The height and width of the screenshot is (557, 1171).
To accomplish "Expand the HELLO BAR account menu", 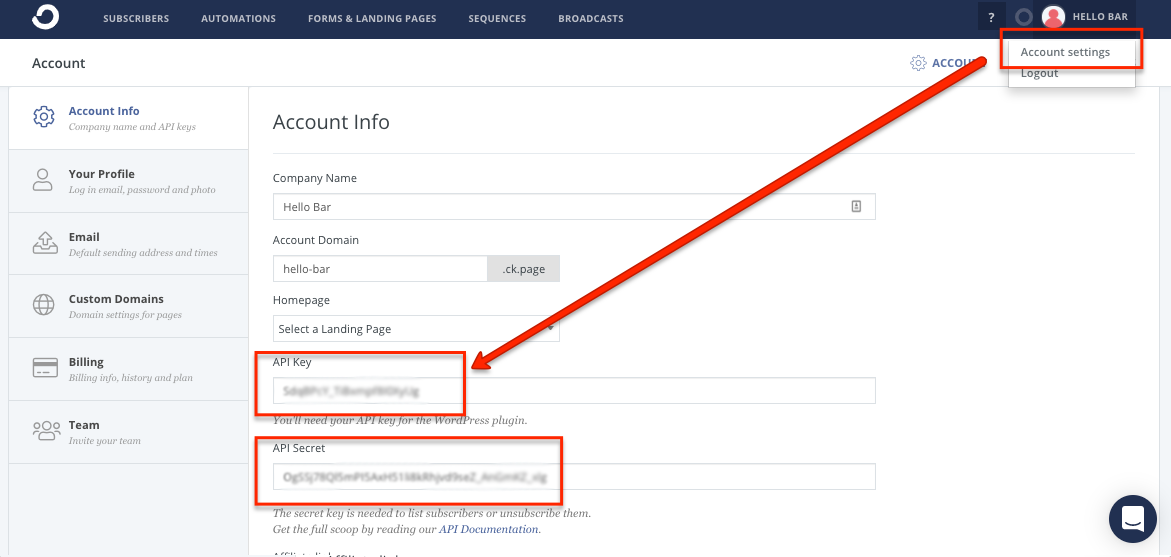I will (1100, 16).
